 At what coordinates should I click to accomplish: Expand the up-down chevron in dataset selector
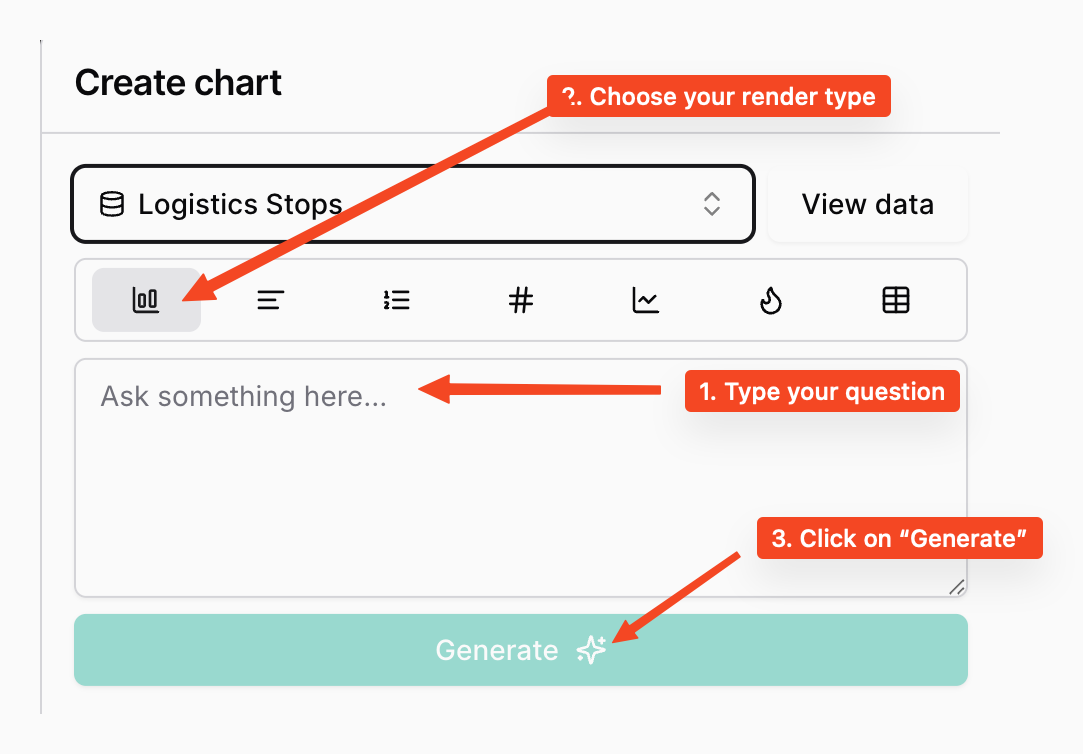tap(712, 204)
